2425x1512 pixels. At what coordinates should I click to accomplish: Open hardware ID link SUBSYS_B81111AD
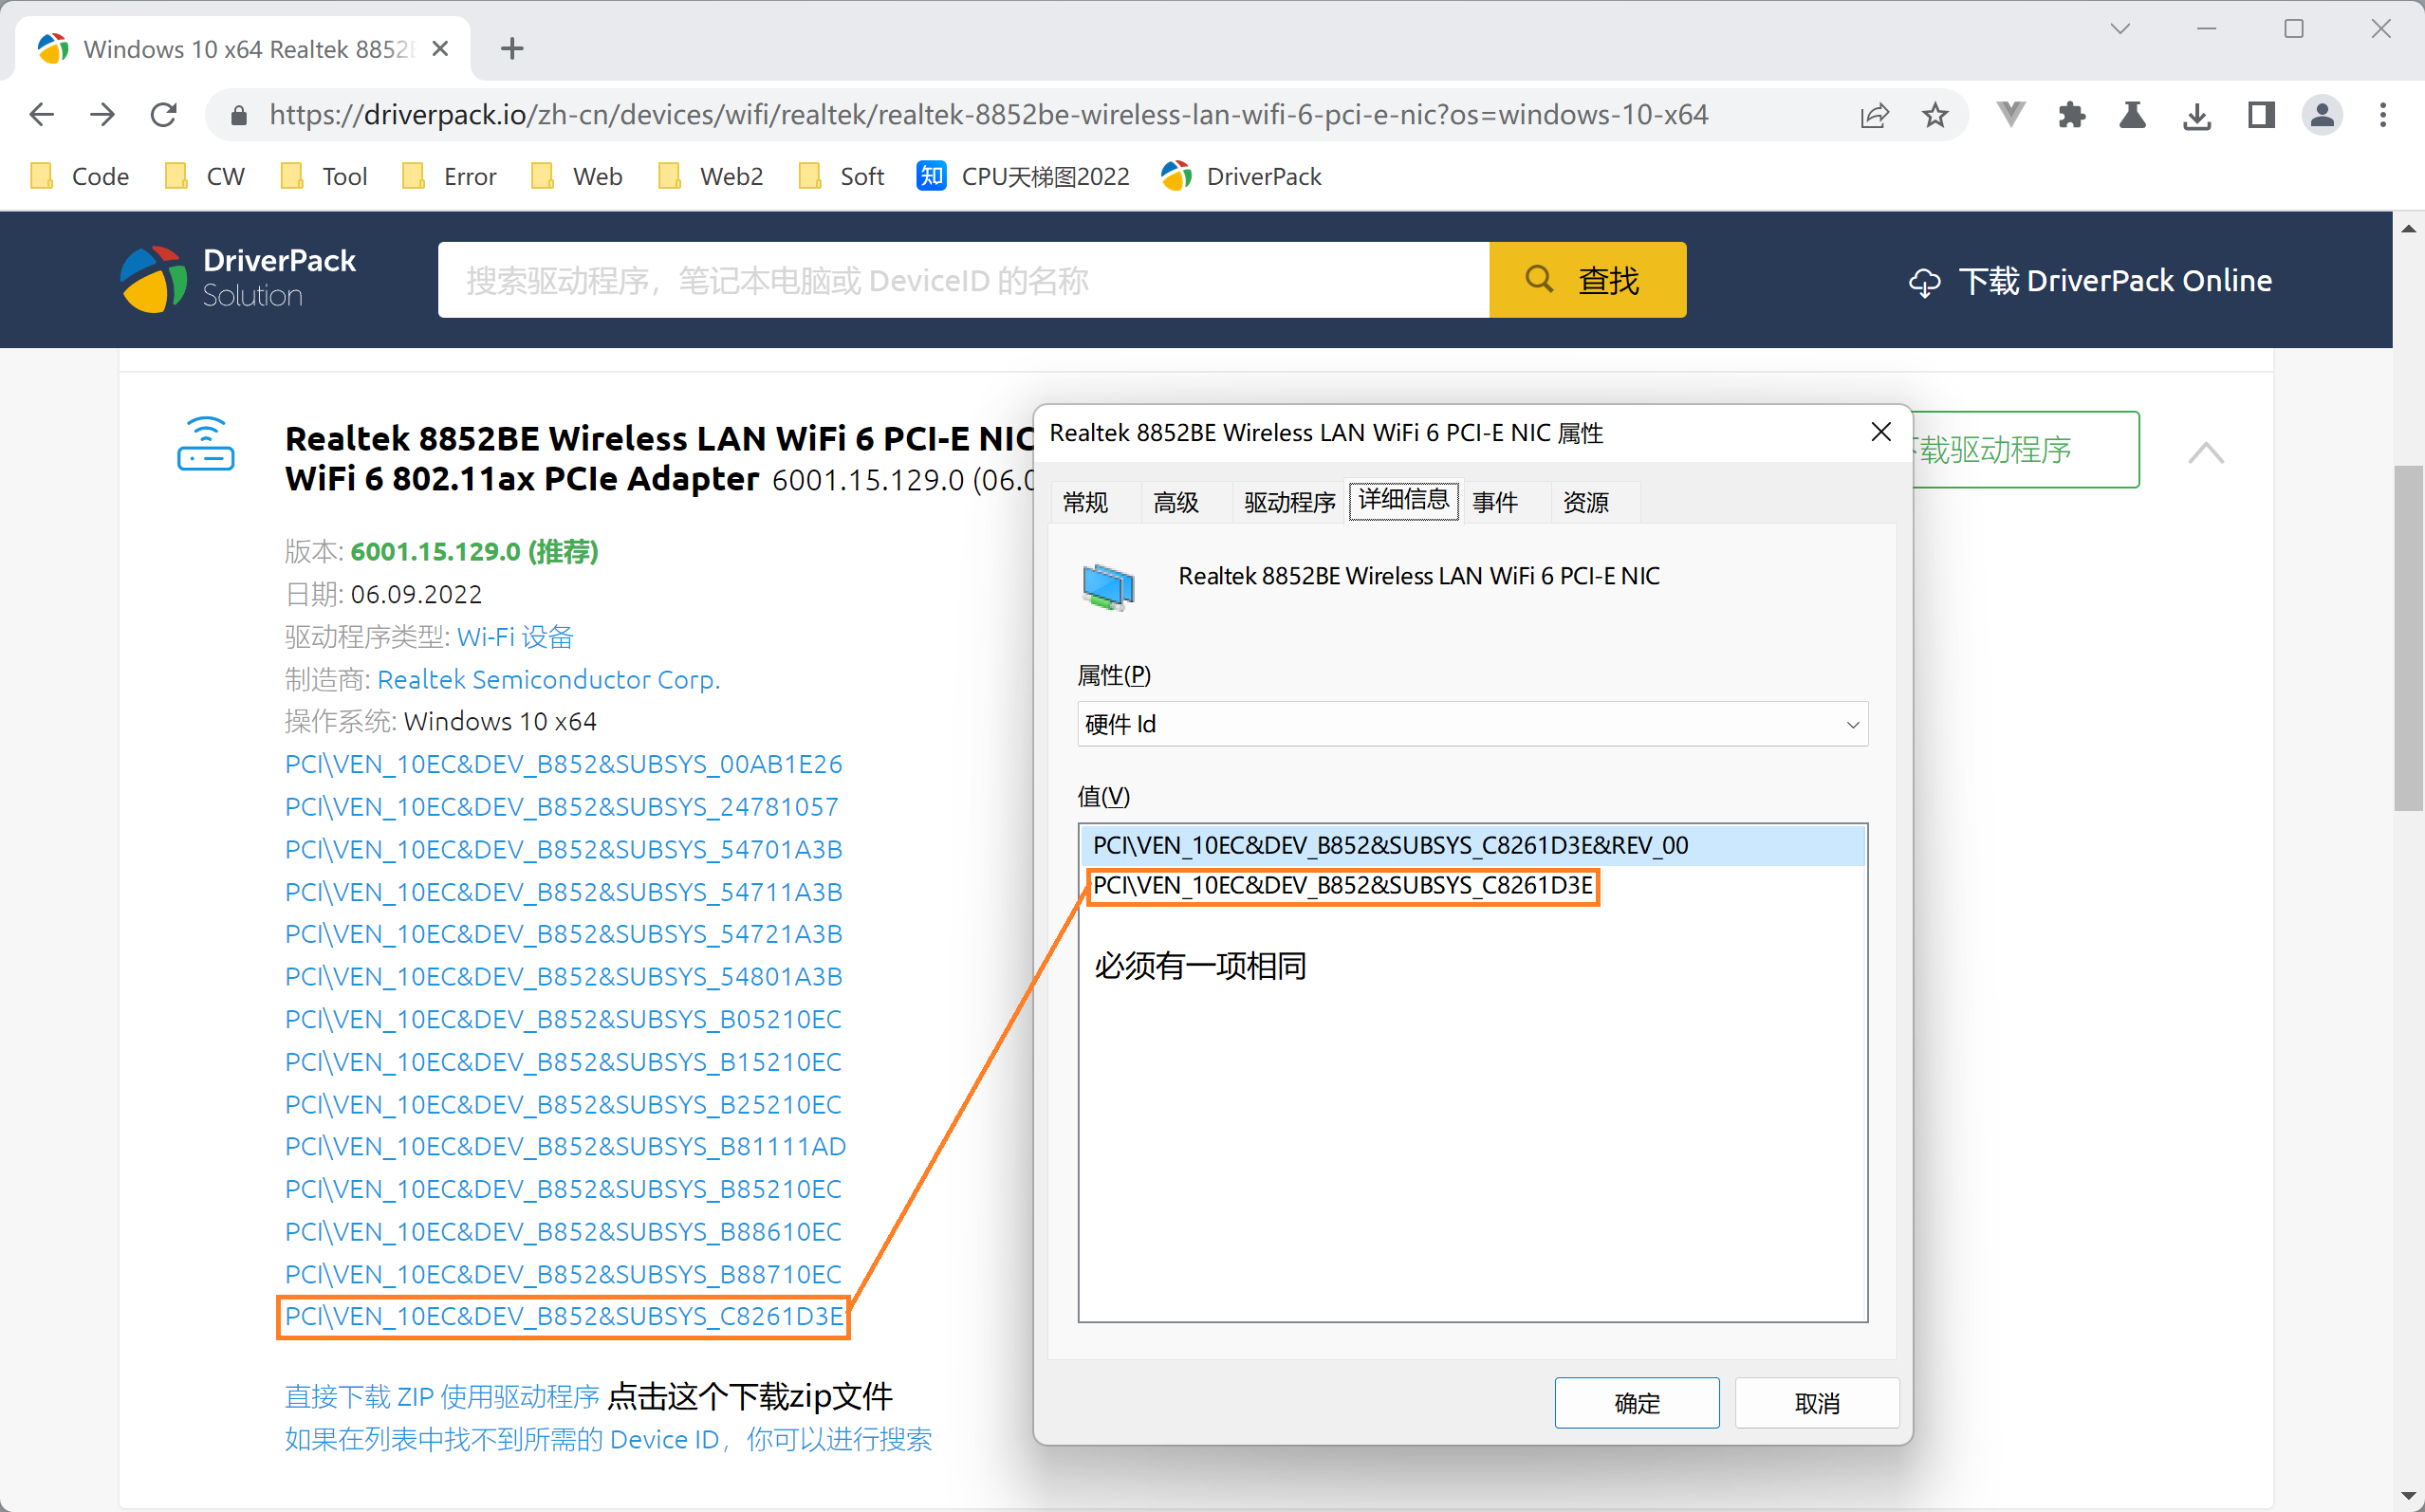[565, 1146]
